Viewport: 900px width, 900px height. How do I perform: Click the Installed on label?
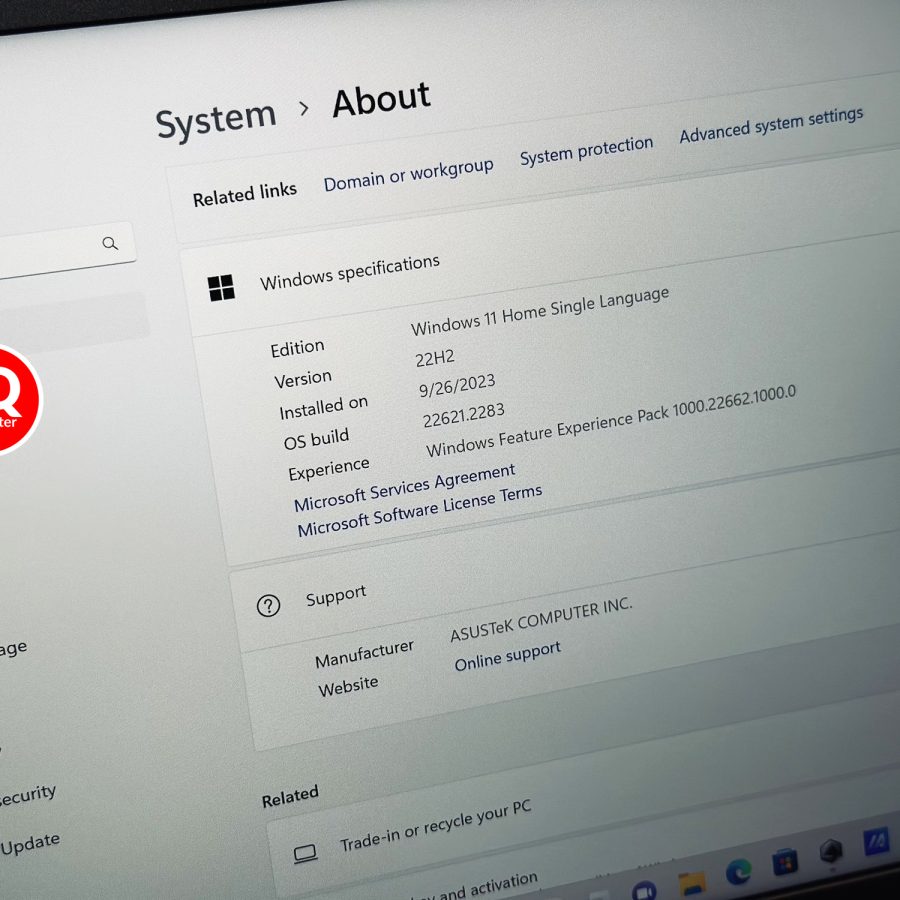coord(323,408)
